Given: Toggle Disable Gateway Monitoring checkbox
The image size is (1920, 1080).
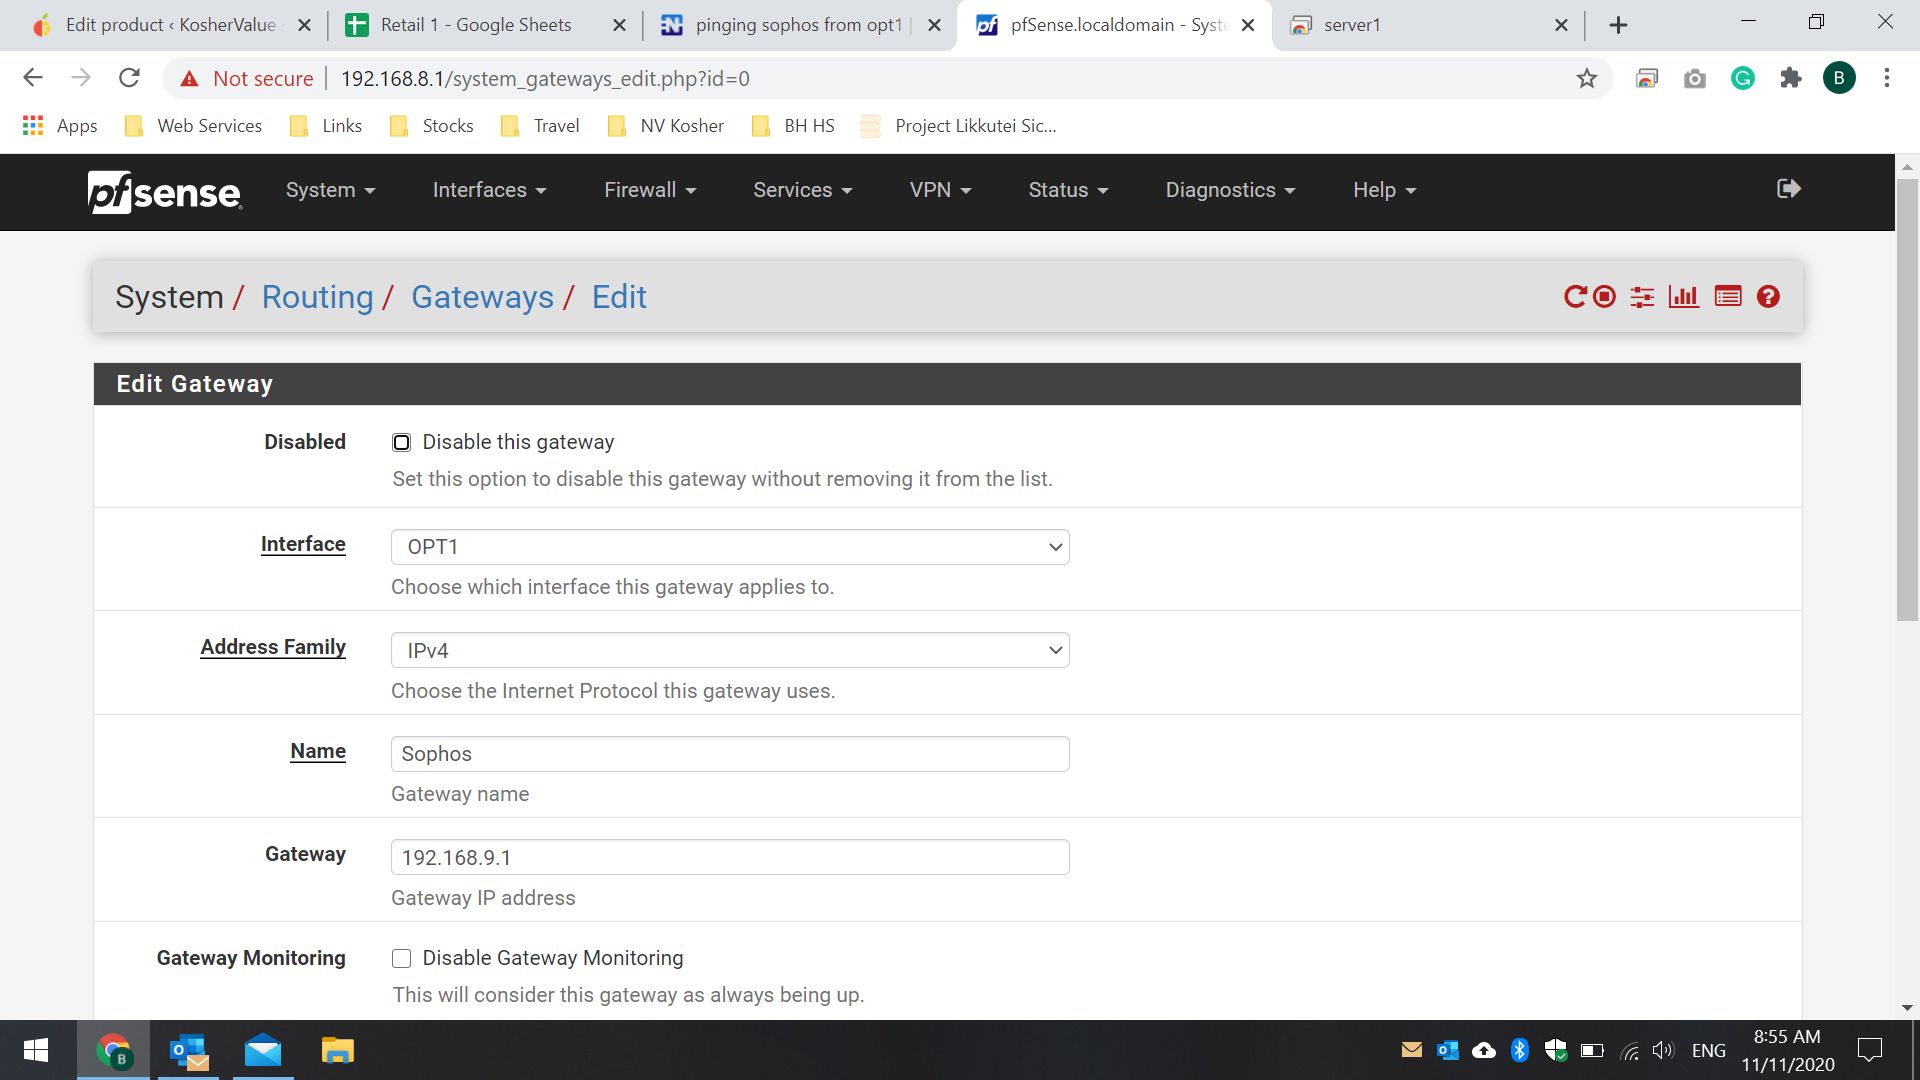Looking at the screenshot, I should click(x=401, y=958).
